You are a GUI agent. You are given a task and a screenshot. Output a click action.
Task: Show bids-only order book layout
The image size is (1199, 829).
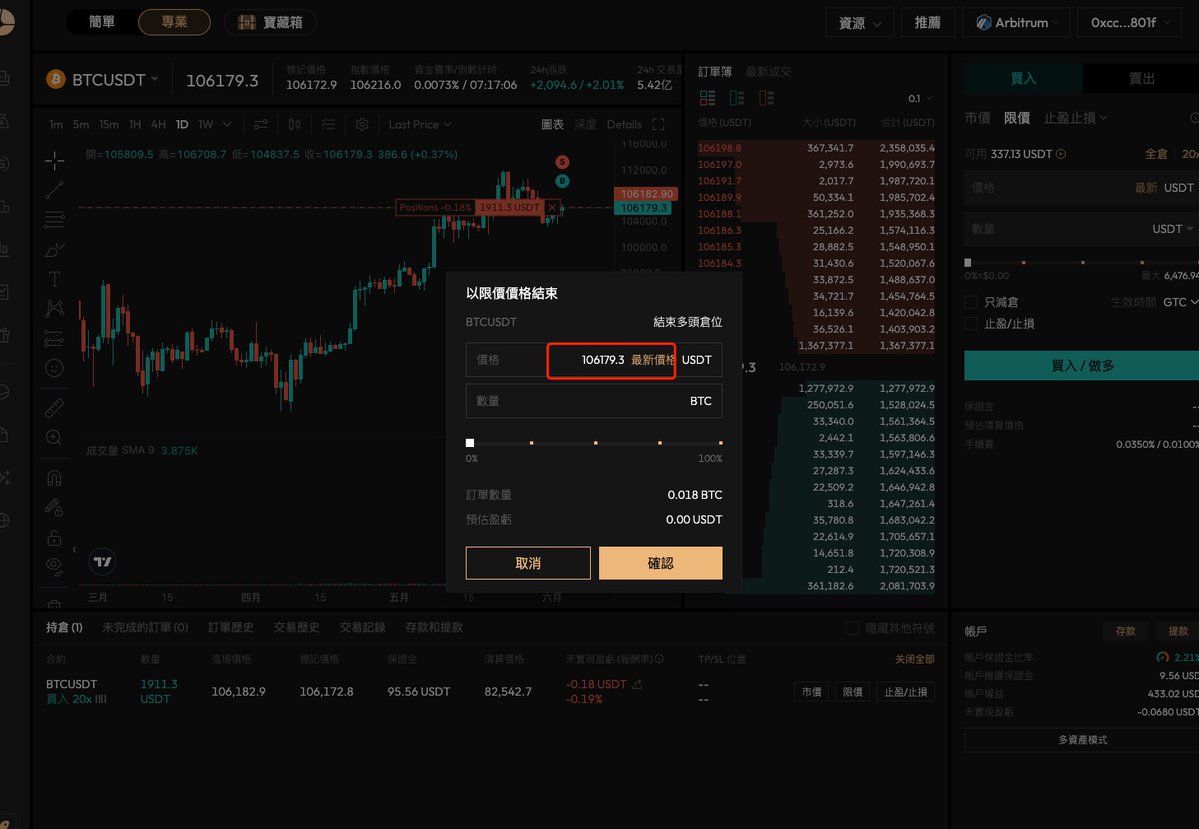(x=736, y=98)
